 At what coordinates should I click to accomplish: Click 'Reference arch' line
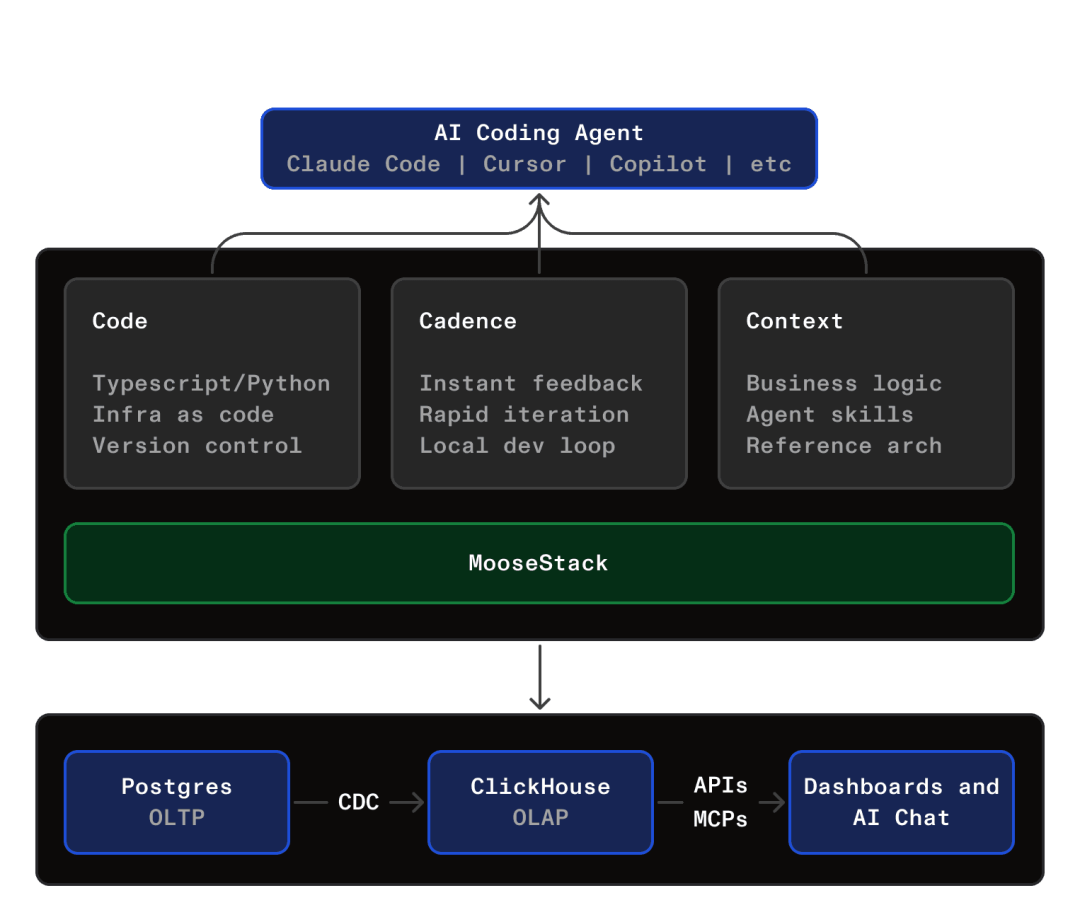(844, 446)
